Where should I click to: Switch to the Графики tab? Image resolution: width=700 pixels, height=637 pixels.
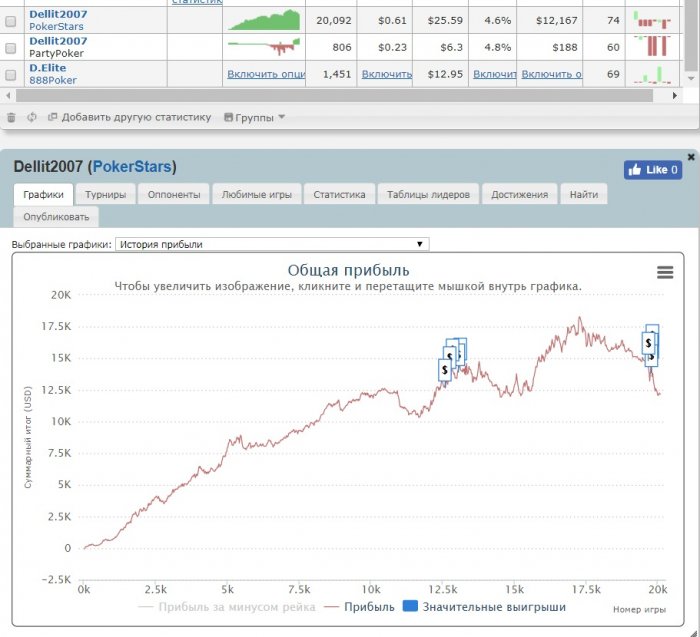[43, 195]
